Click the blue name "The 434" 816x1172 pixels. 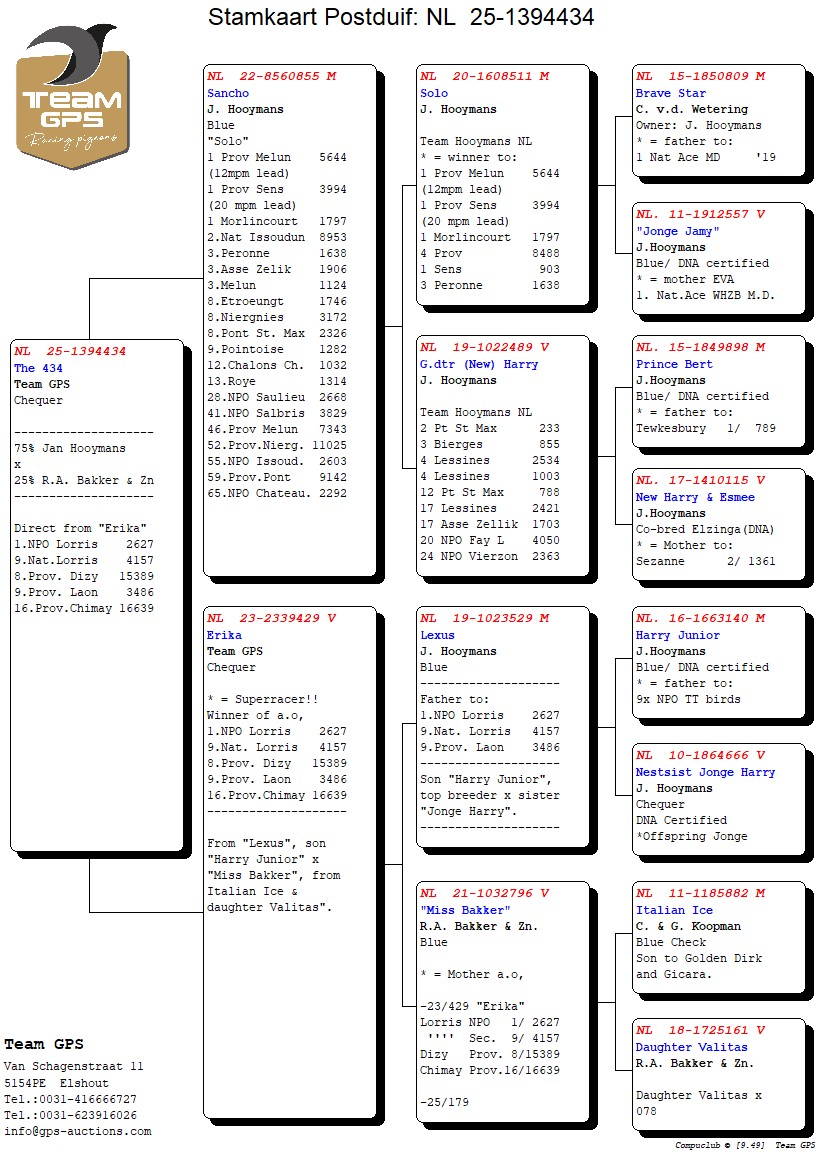(x=38, y=368)
